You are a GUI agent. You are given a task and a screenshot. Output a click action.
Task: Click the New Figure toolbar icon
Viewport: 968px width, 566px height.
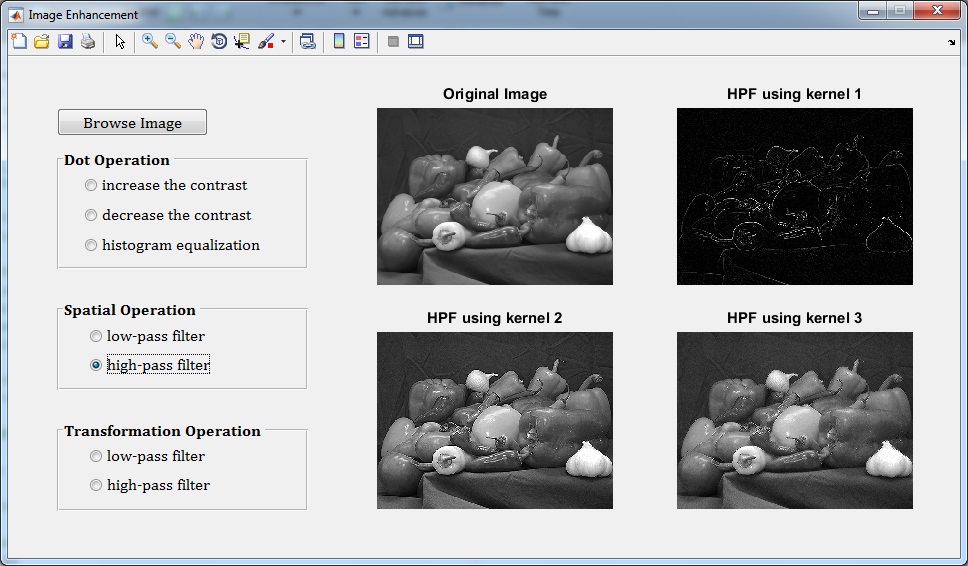(18, 42)
